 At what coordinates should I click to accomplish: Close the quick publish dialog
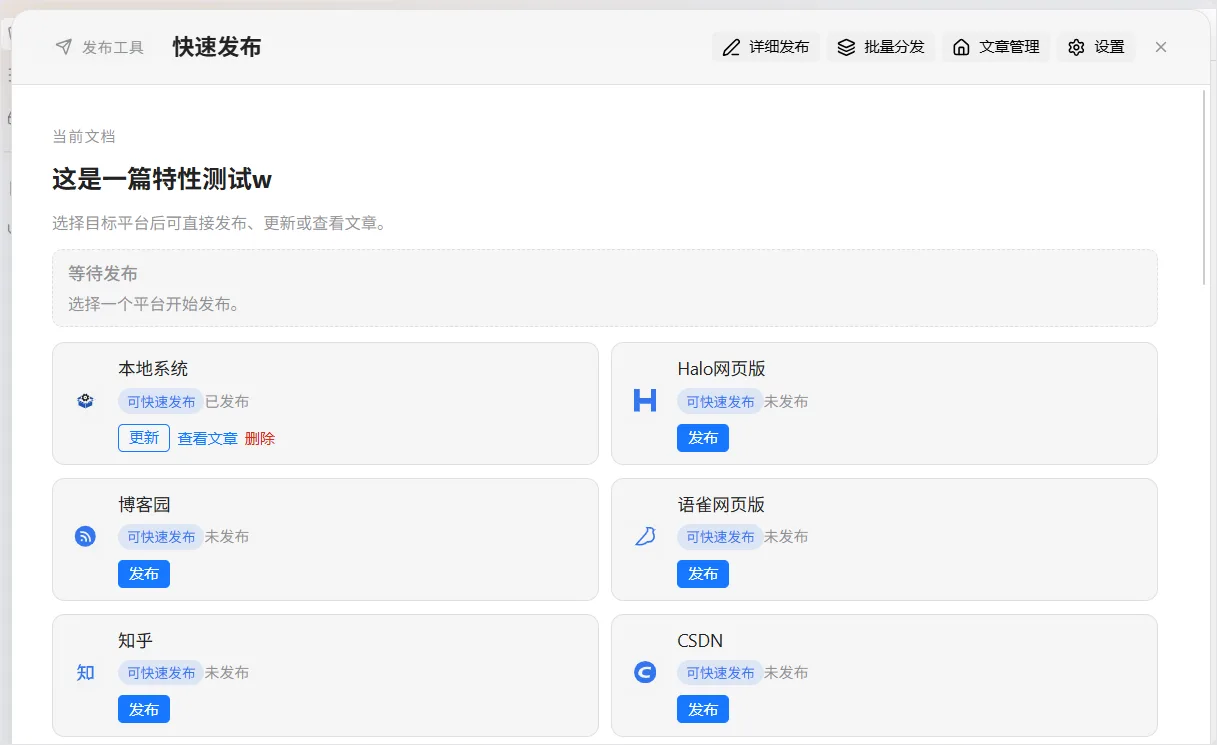tap(1161, 47)
